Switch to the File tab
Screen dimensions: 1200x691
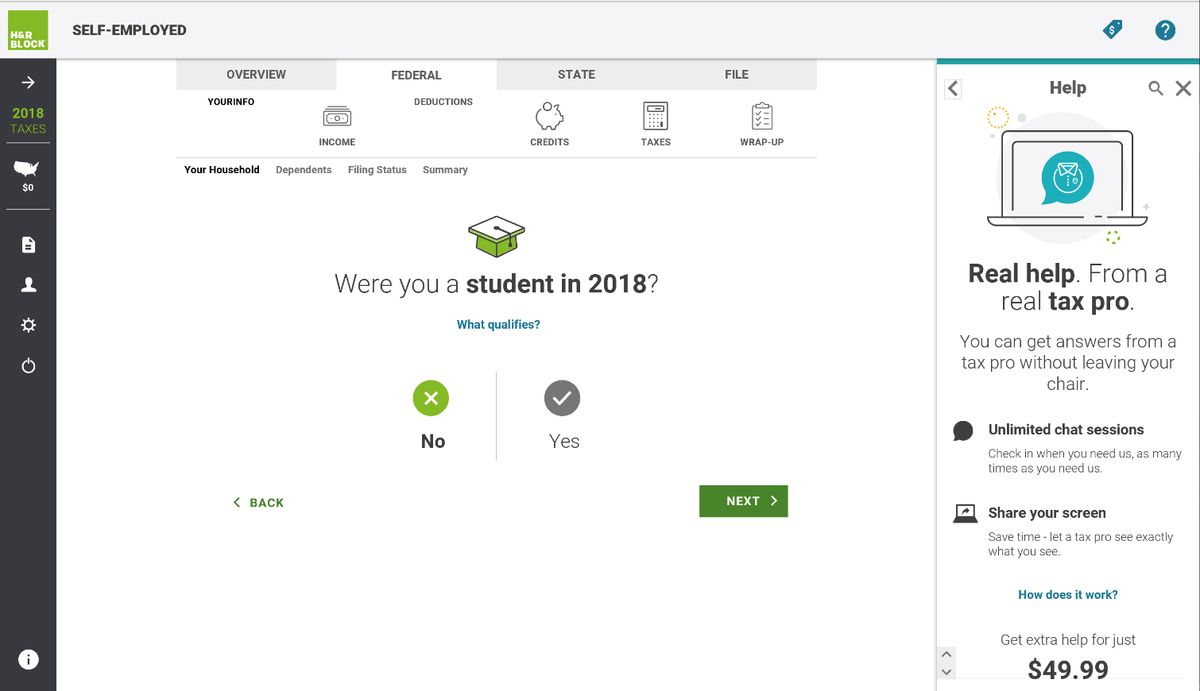(x=736, y=75)
